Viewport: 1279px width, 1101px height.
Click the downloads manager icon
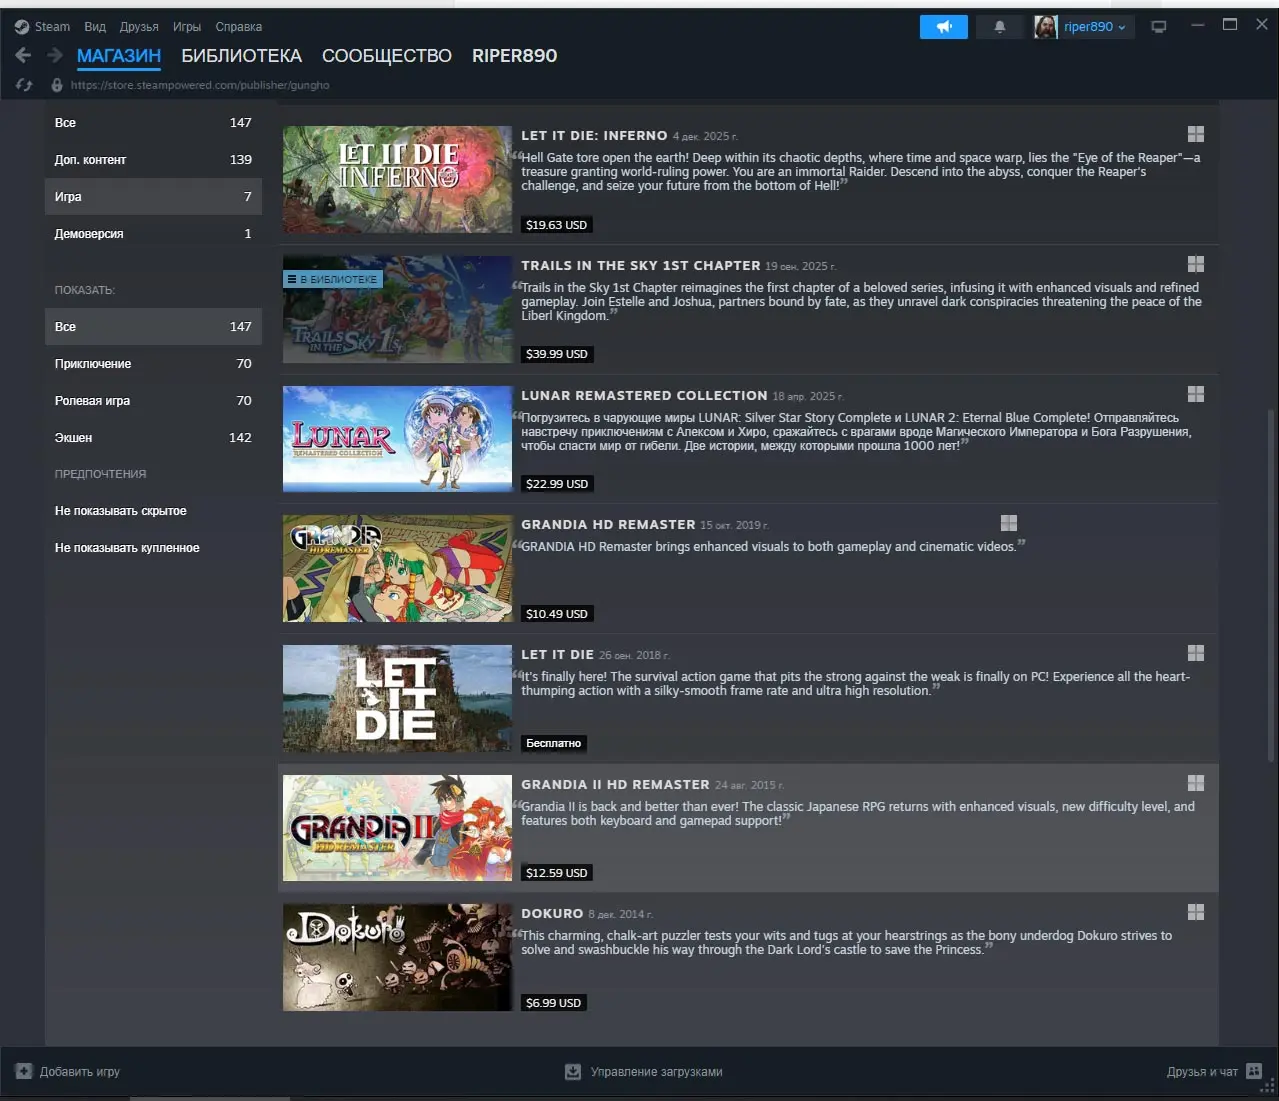point(573,1072)
